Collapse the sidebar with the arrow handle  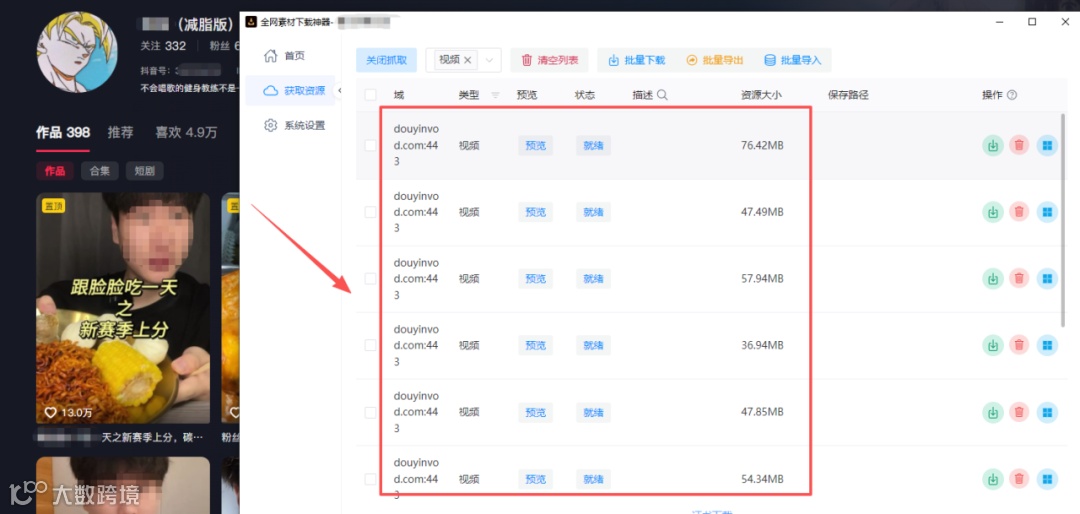point(339,90)
